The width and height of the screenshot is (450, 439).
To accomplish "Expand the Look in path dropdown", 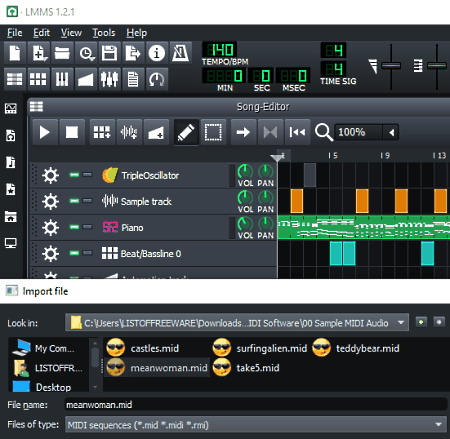I will click(401, 322).
